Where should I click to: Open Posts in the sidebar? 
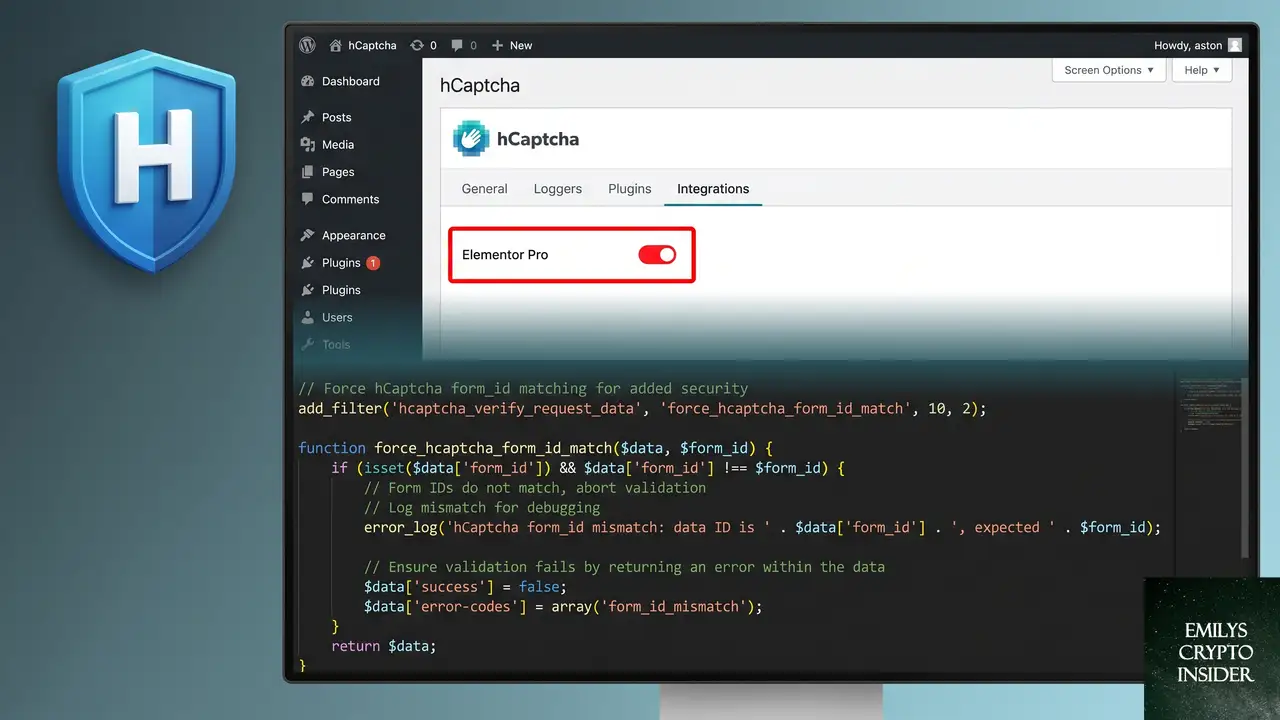(x=337, y=117)
